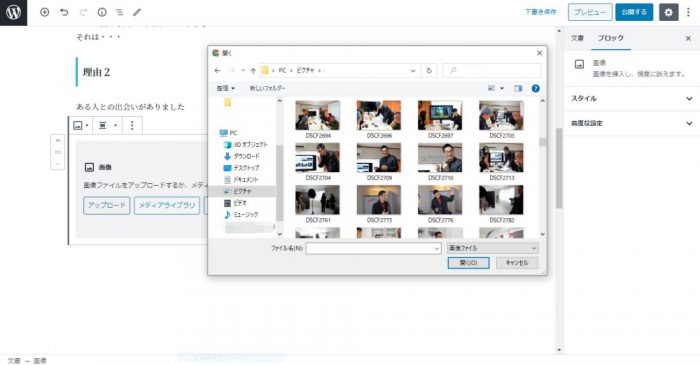
Task: Toggle the preview pane
Action: (518, 88)
